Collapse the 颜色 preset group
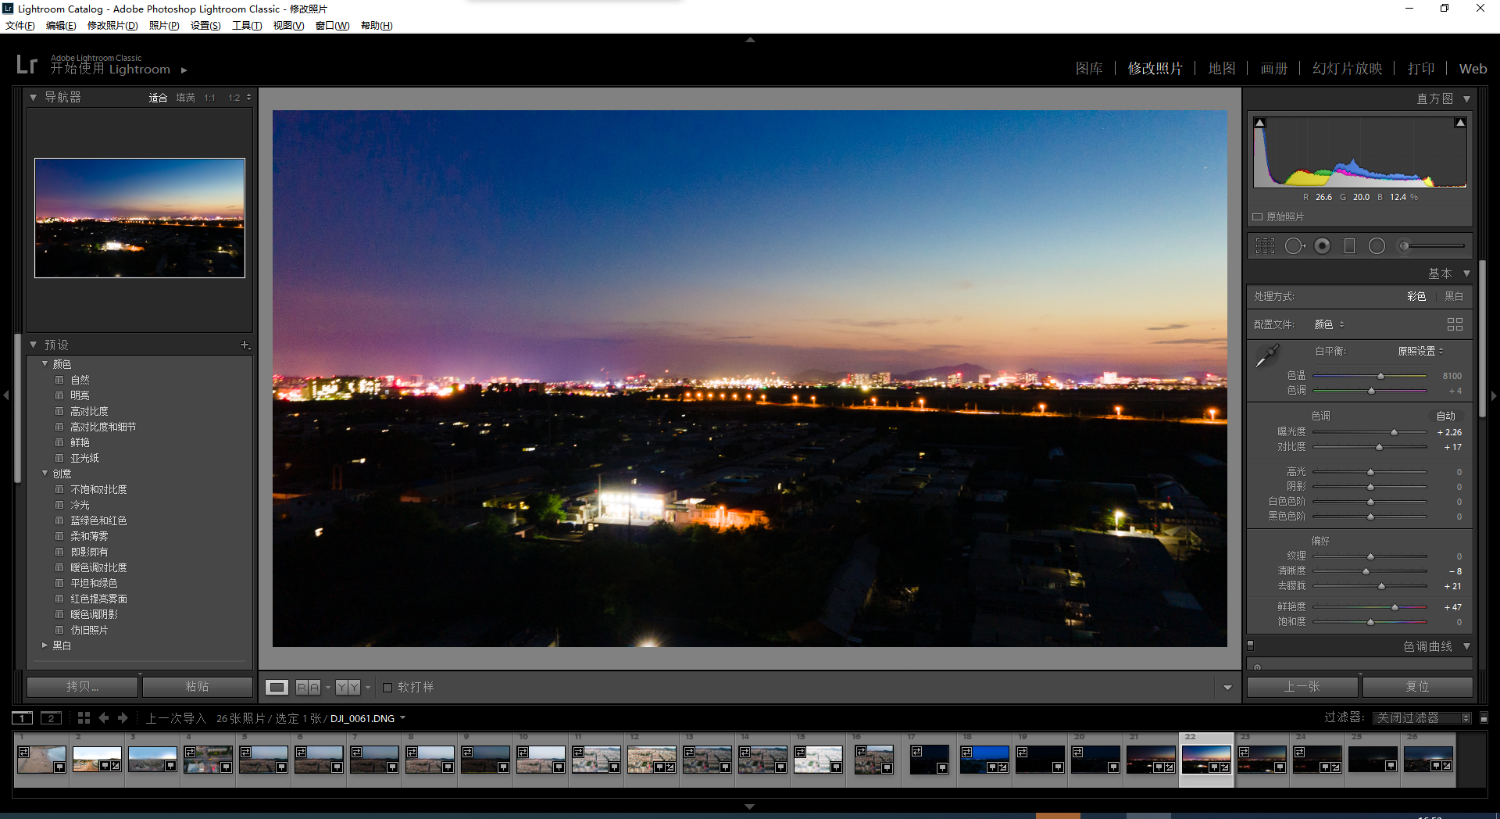 45,364
